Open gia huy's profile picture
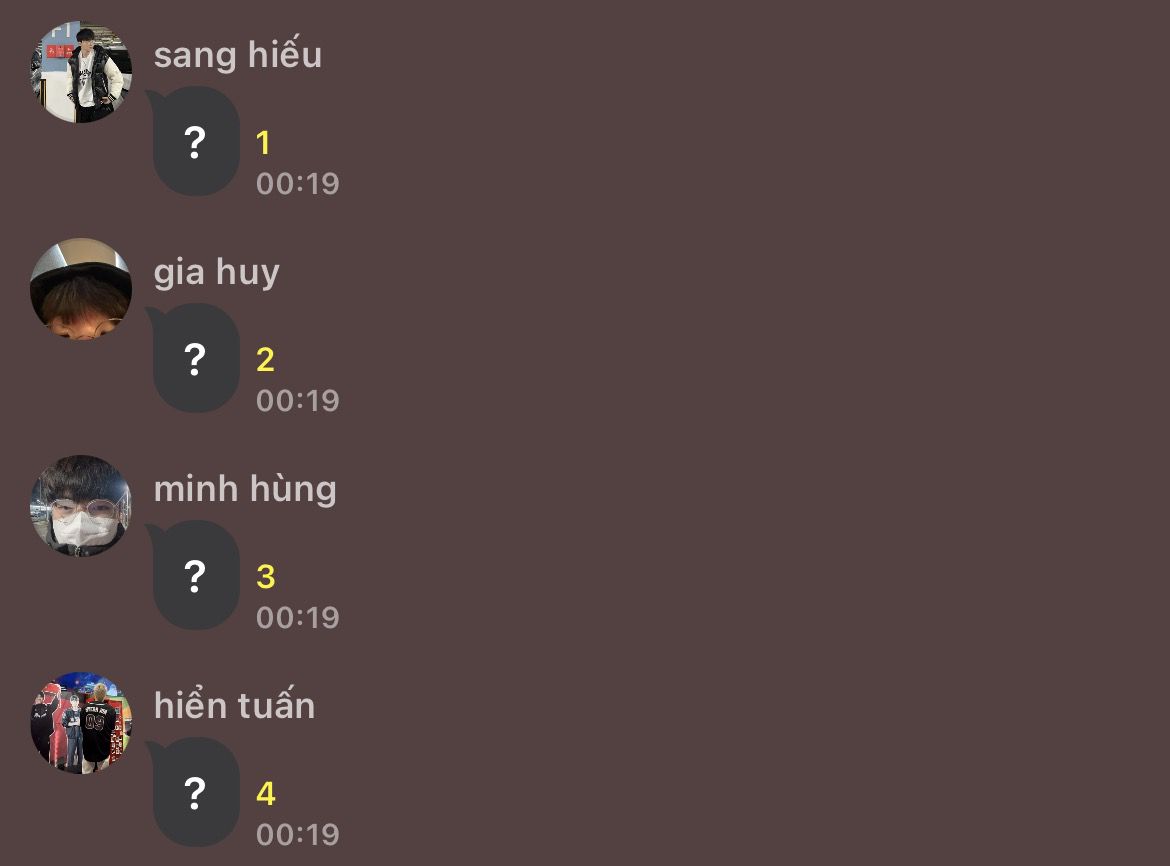 81,289
